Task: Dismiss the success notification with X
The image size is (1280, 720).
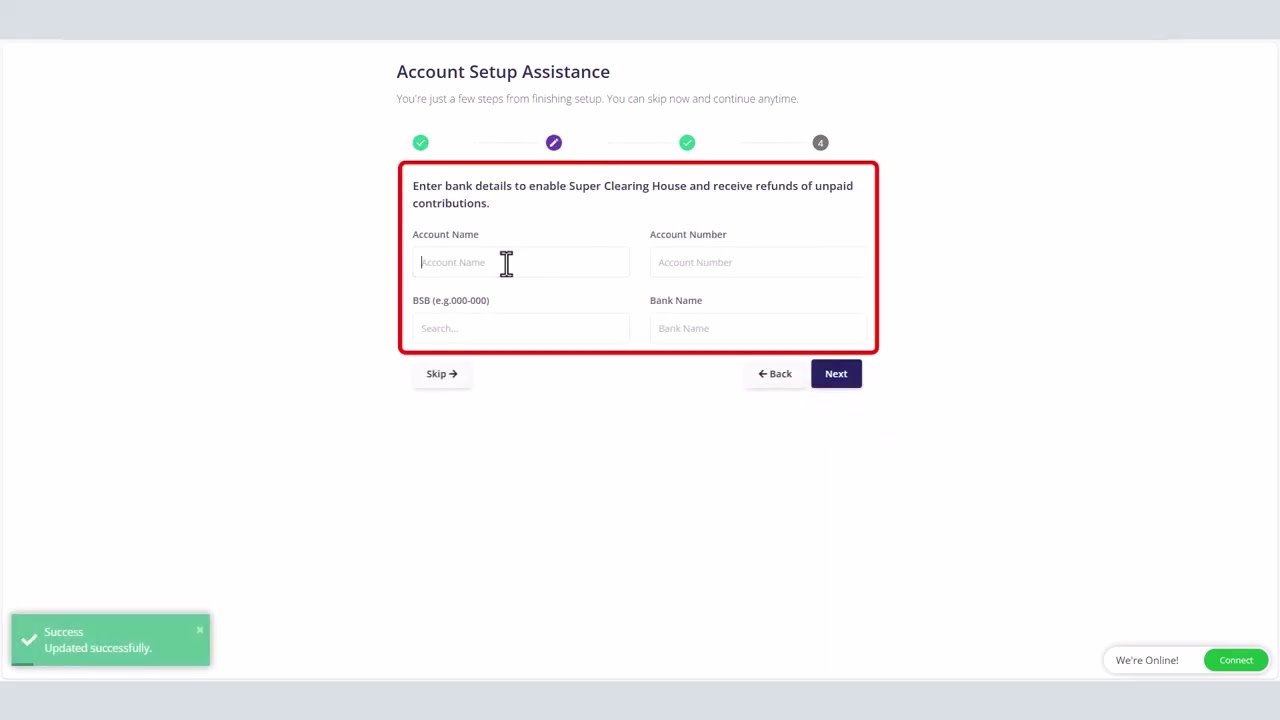Action: [200, 630]
